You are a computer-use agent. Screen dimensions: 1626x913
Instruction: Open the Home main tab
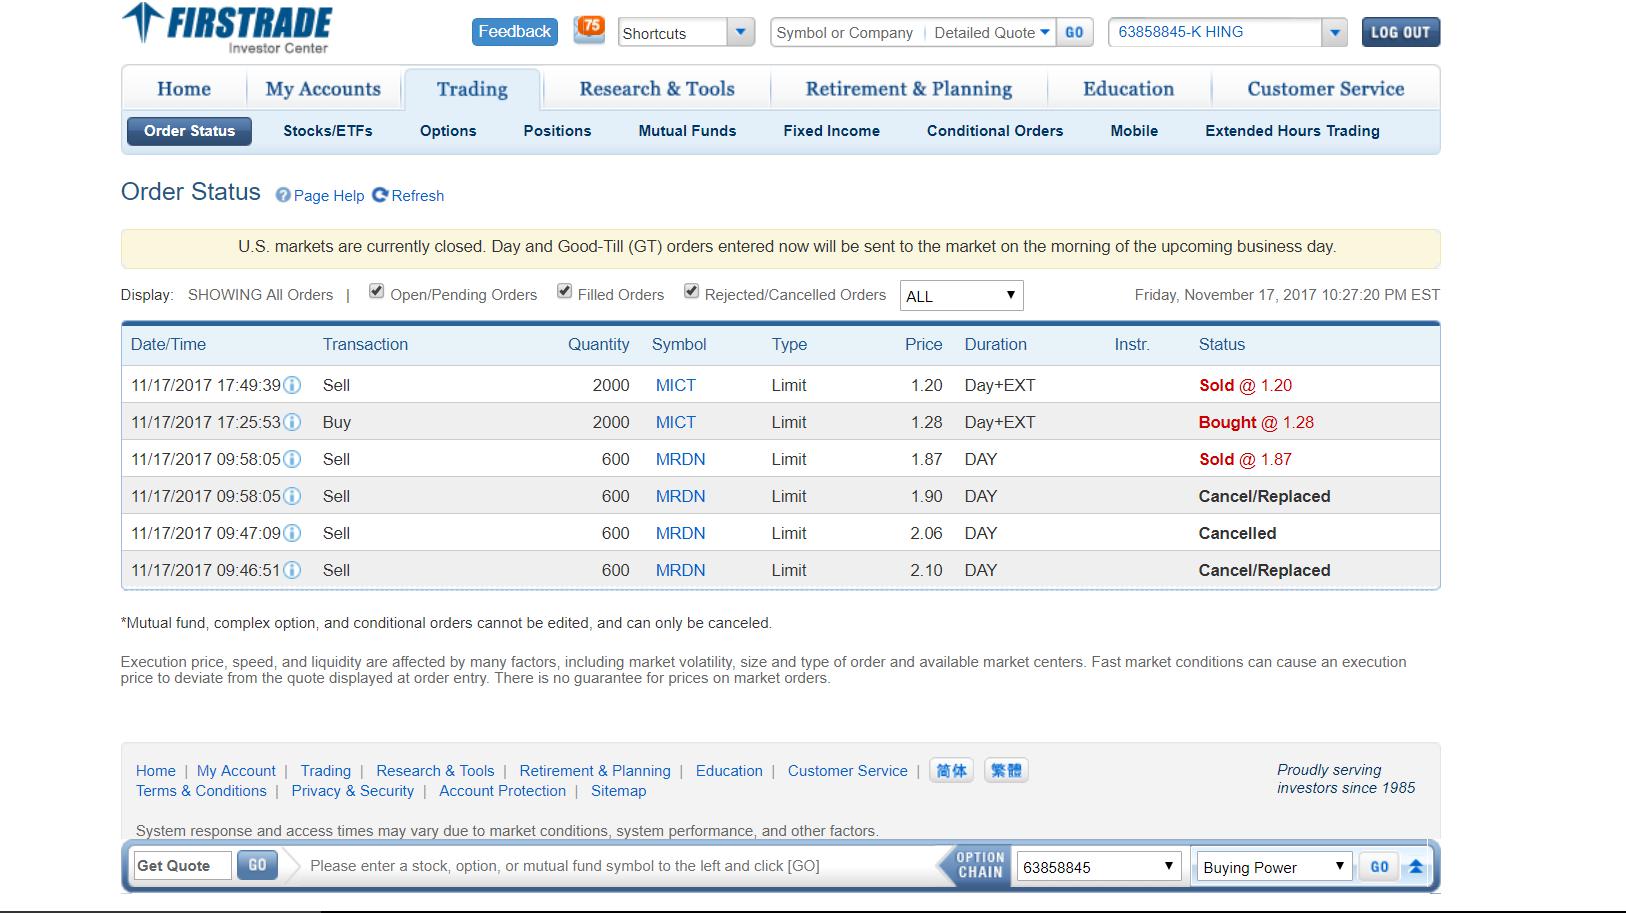(184, 89)
